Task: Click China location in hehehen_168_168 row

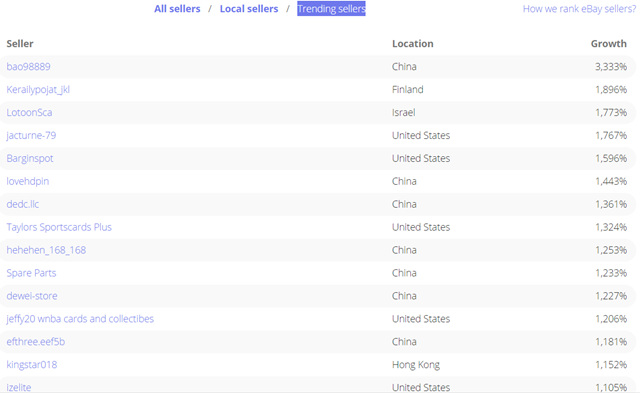Action: [x=404, y=250]
